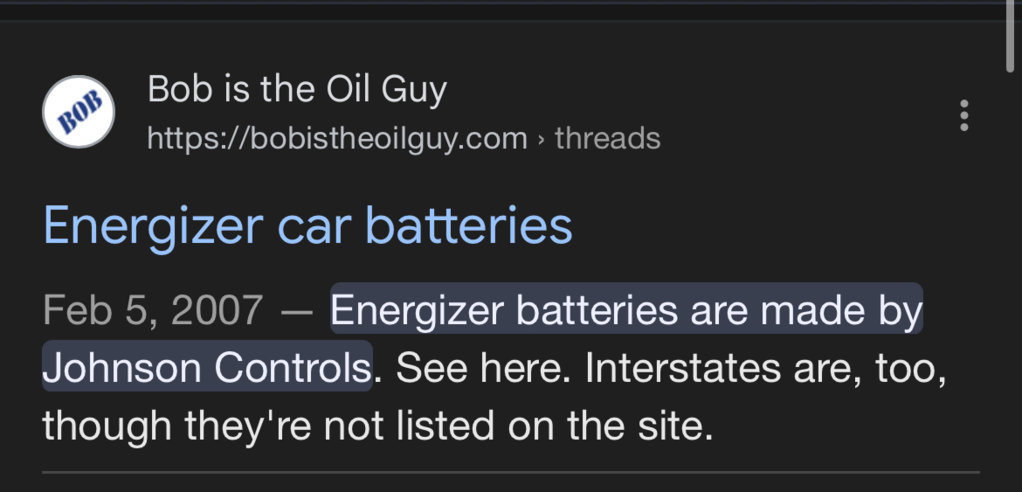Click the divider line below the snippet

[511, 472]
